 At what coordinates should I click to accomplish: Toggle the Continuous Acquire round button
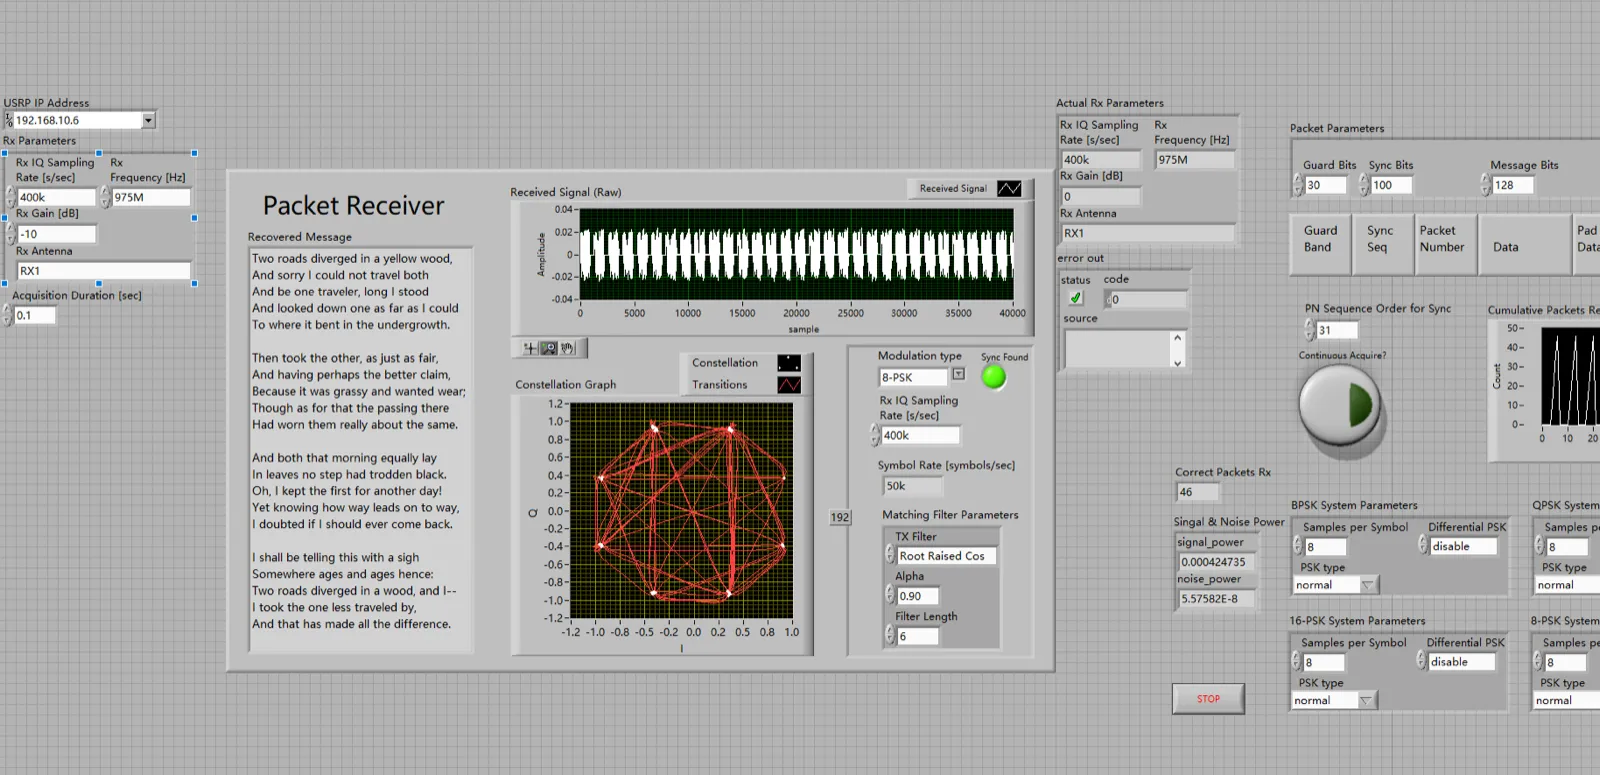[1339, 405]
